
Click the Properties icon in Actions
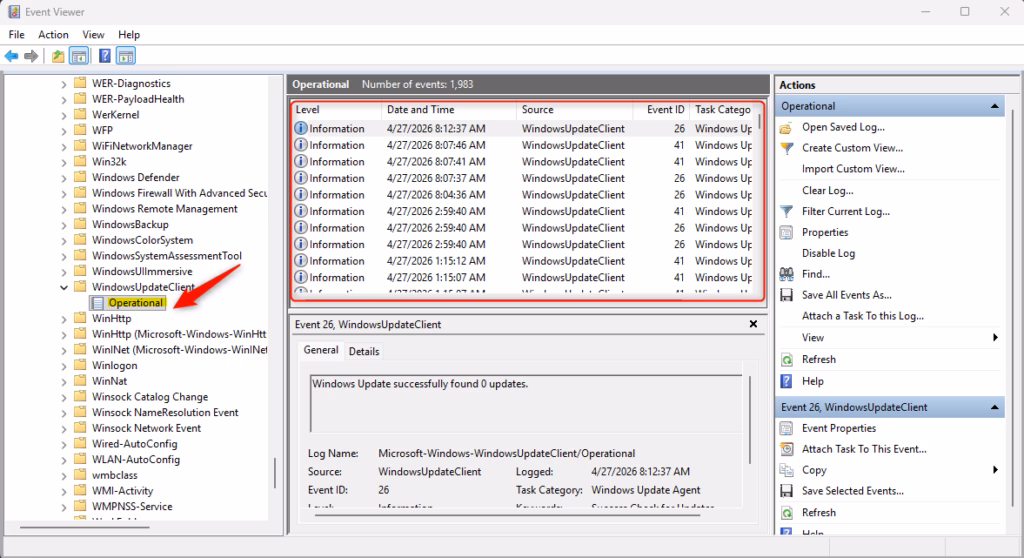click(x=786, y=233)
